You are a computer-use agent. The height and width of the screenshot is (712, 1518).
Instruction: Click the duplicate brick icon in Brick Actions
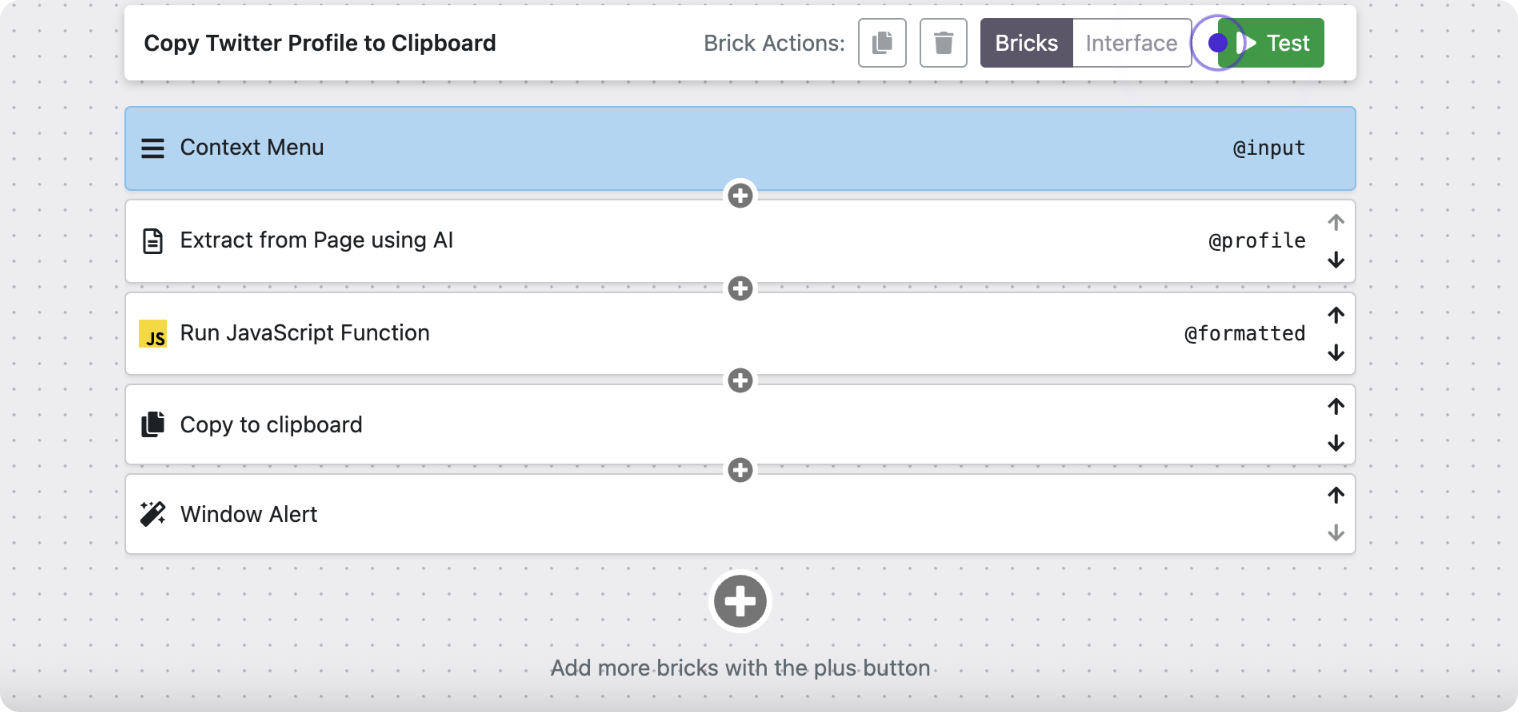click(882, 43)
